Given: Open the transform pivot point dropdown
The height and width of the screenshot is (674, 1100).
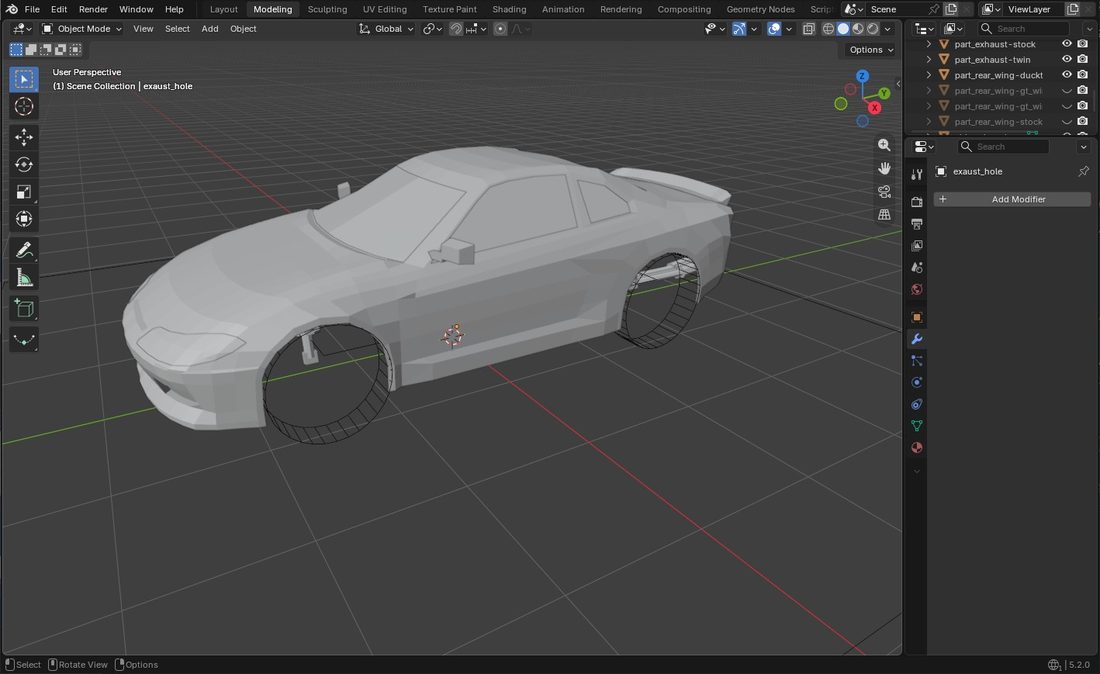Looking at the screenshot, I should tap(432, 29).
